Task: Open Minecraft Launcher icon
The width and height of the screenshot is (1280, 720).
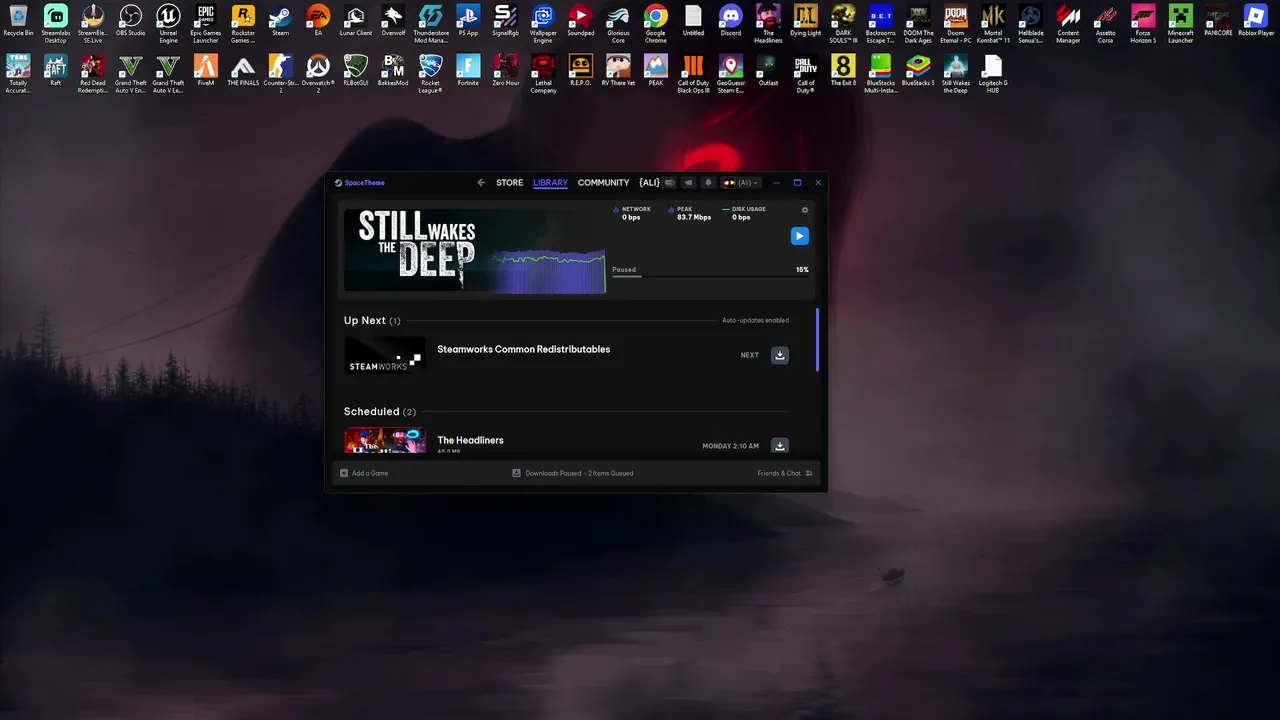Action: (1181, 22)
